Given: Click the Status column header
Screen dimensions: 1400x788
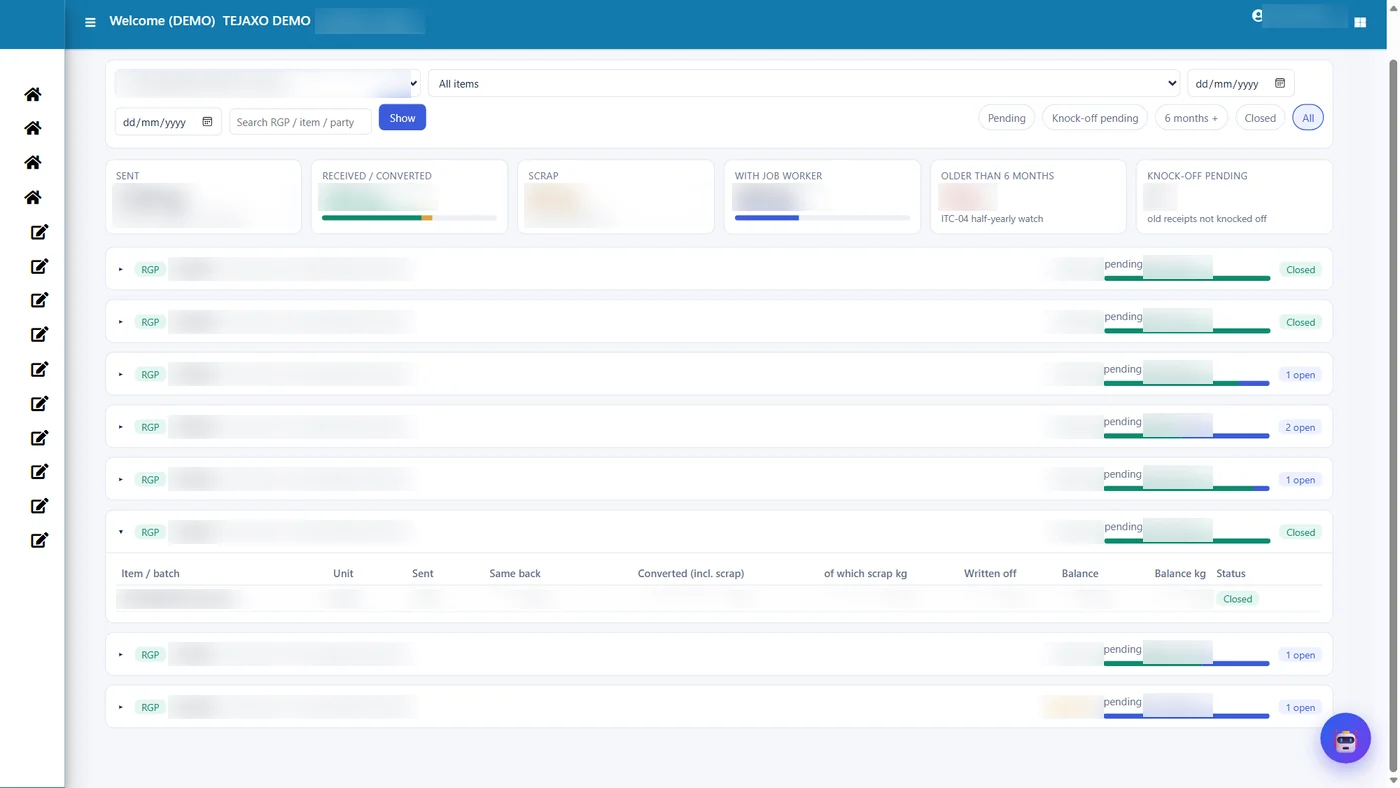Looking at the screenshot, I should point(1231,573).
